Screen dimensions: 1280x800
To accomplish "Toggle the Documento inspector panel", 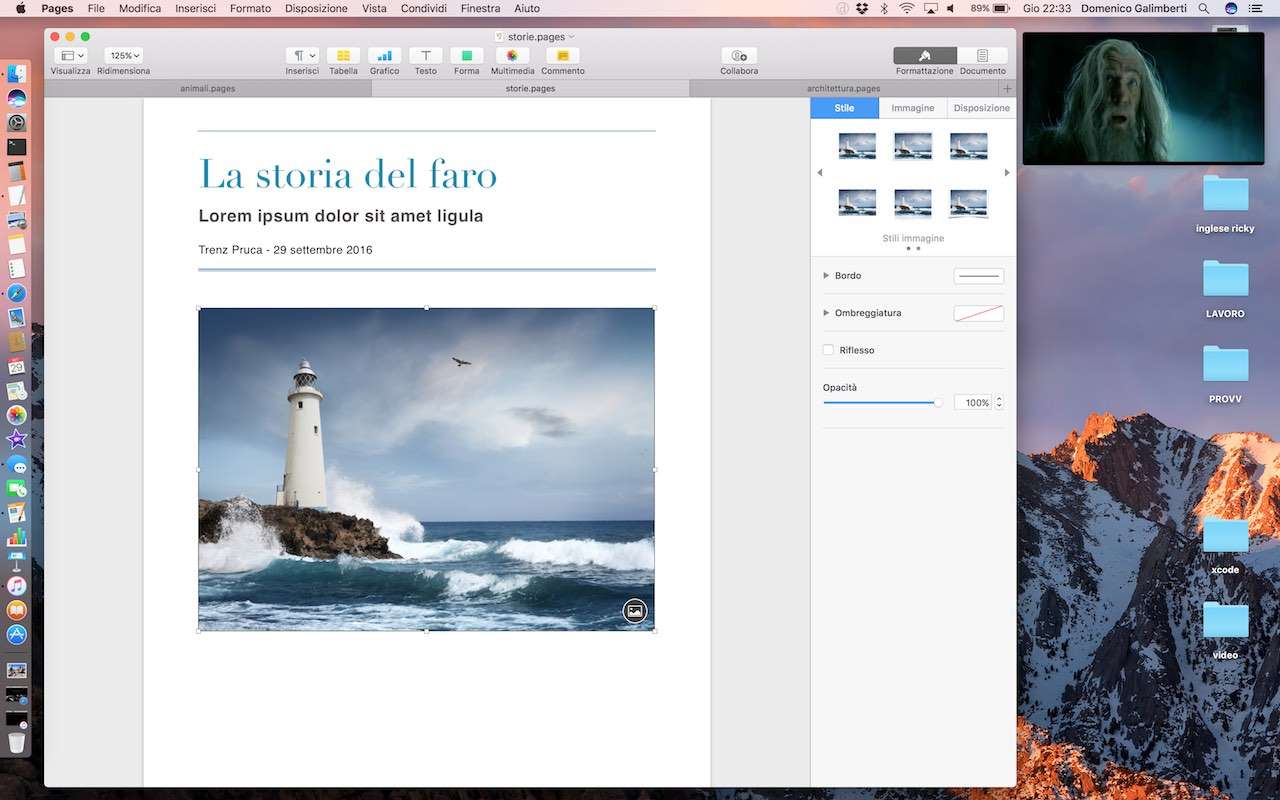I will [982, 56].
